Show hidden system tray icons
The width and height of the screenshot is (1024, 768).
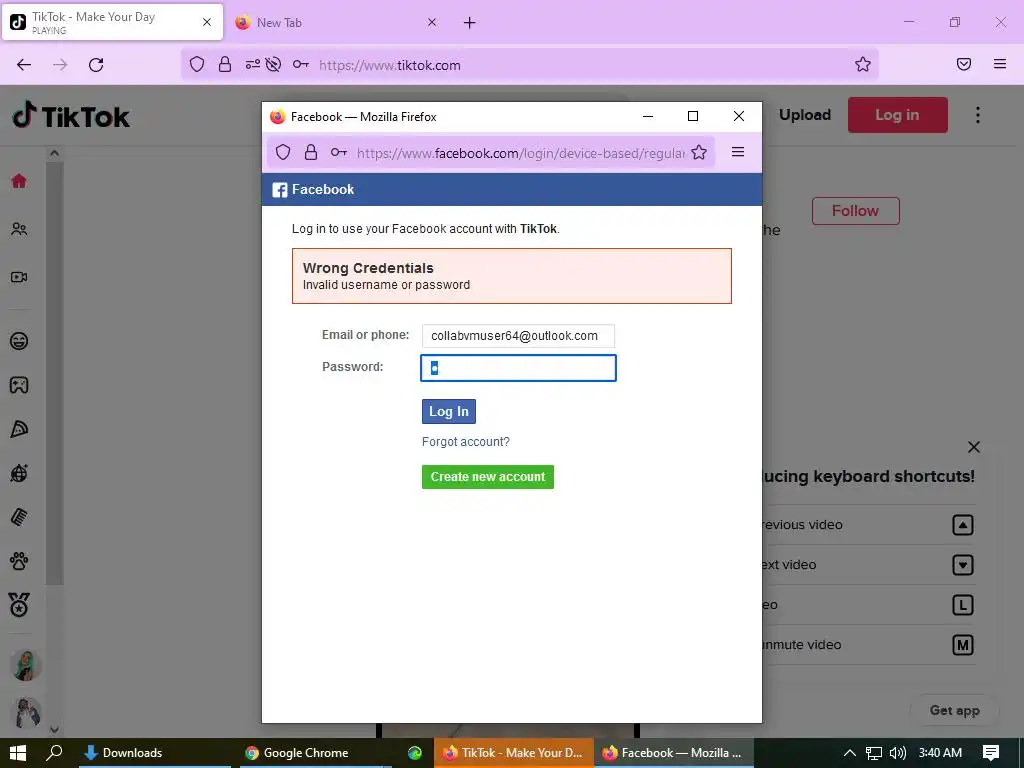[x=850, y=753]
